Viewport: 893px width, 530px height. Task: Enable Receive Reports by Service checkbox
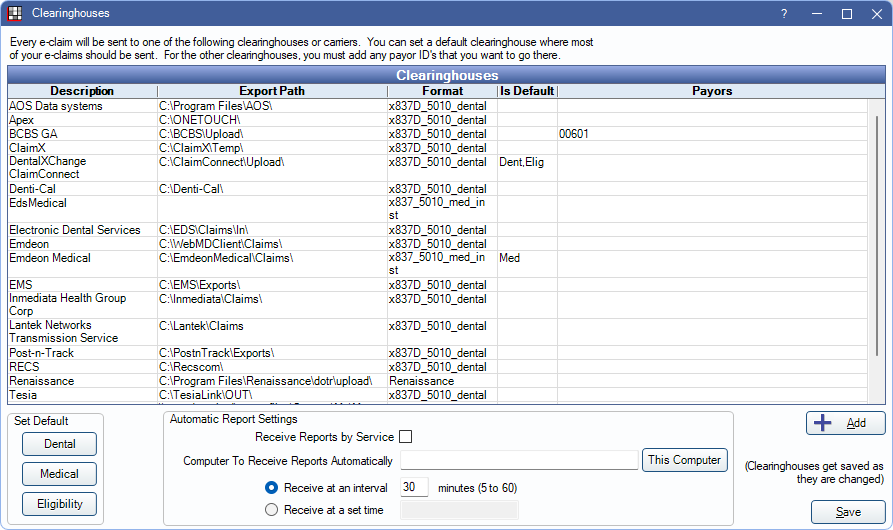pos(405,437)
